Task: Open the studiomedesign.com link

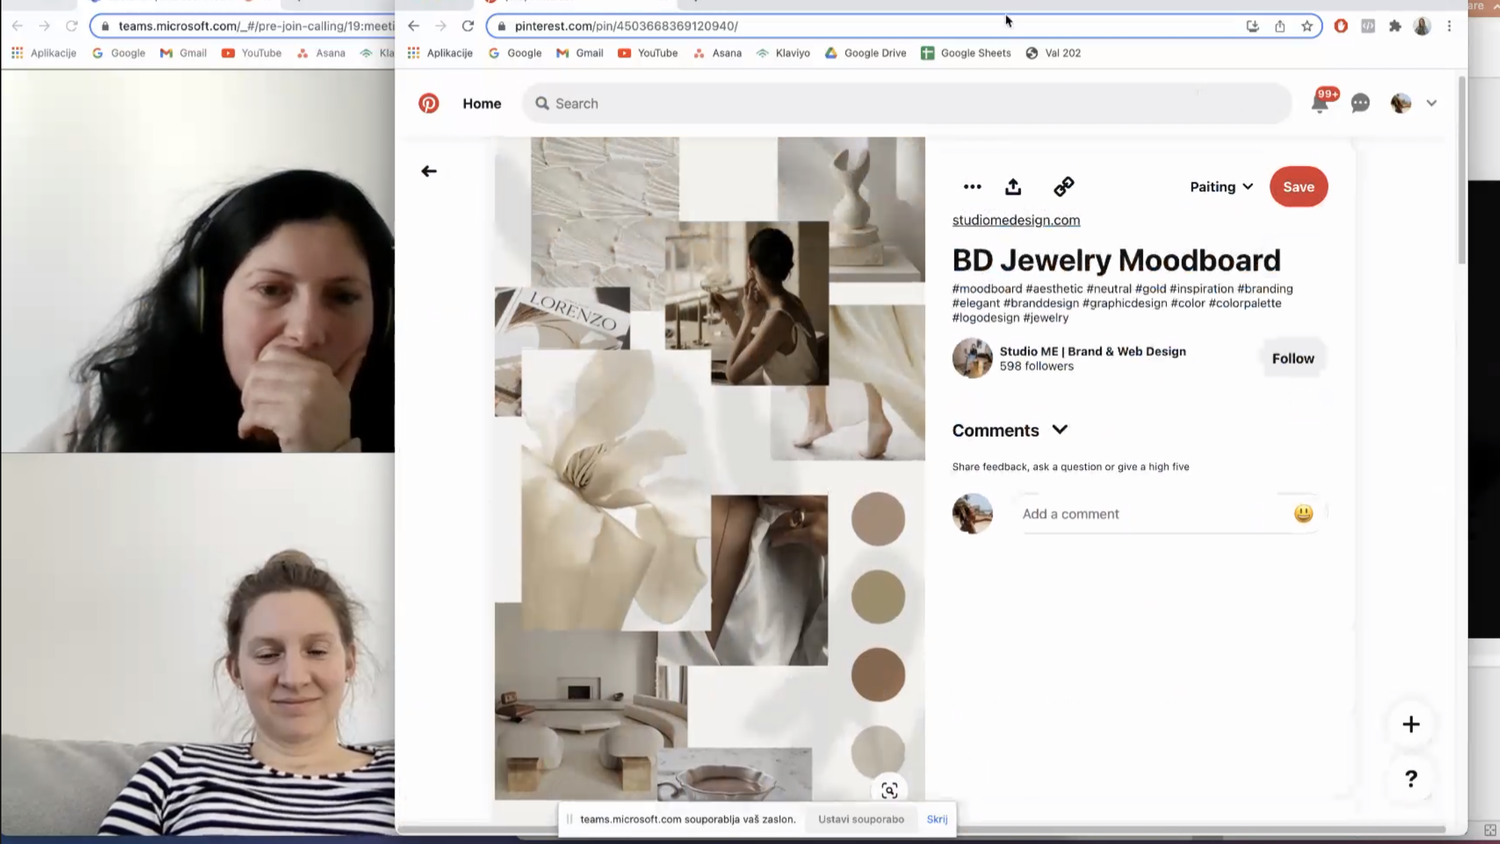Action: pos(1016,220)
